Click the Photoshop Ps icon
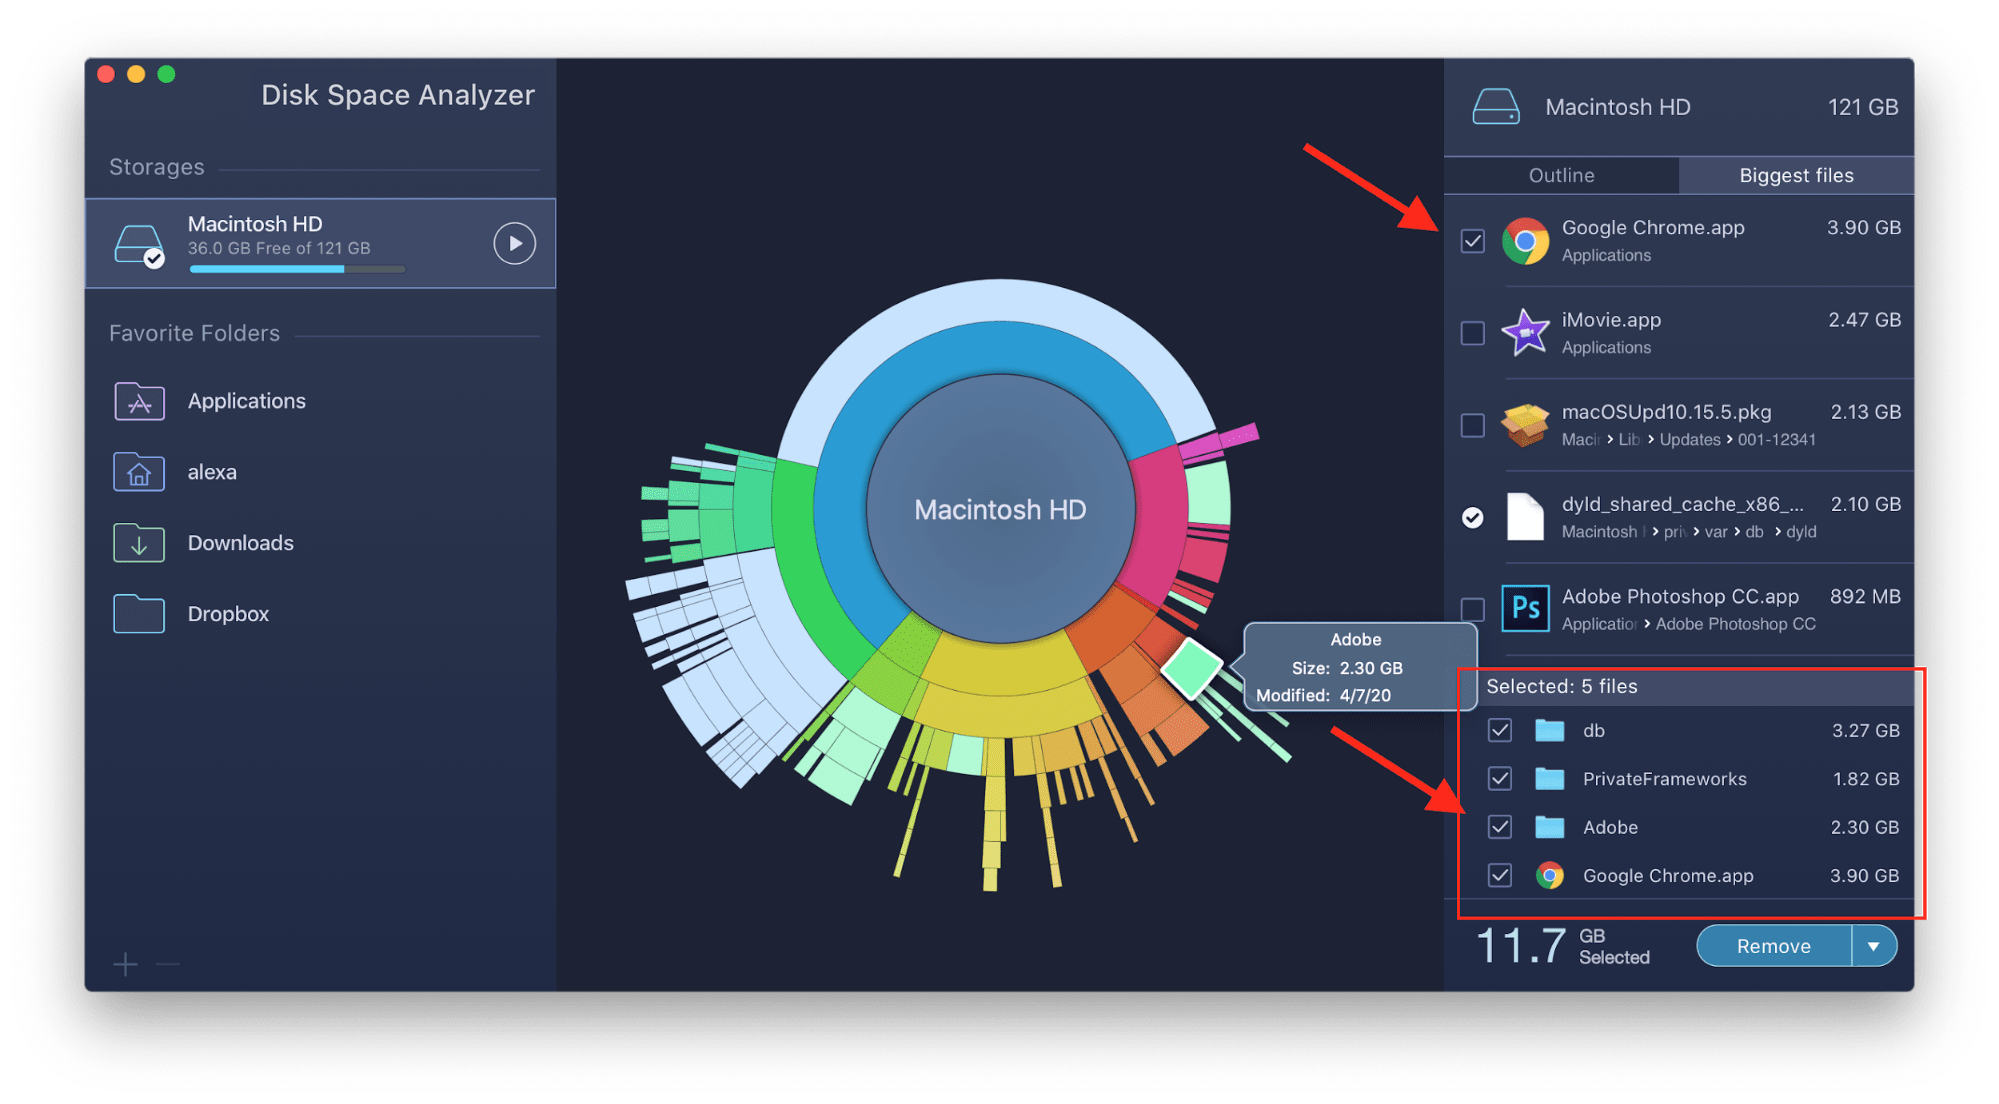 point(1525,608)
